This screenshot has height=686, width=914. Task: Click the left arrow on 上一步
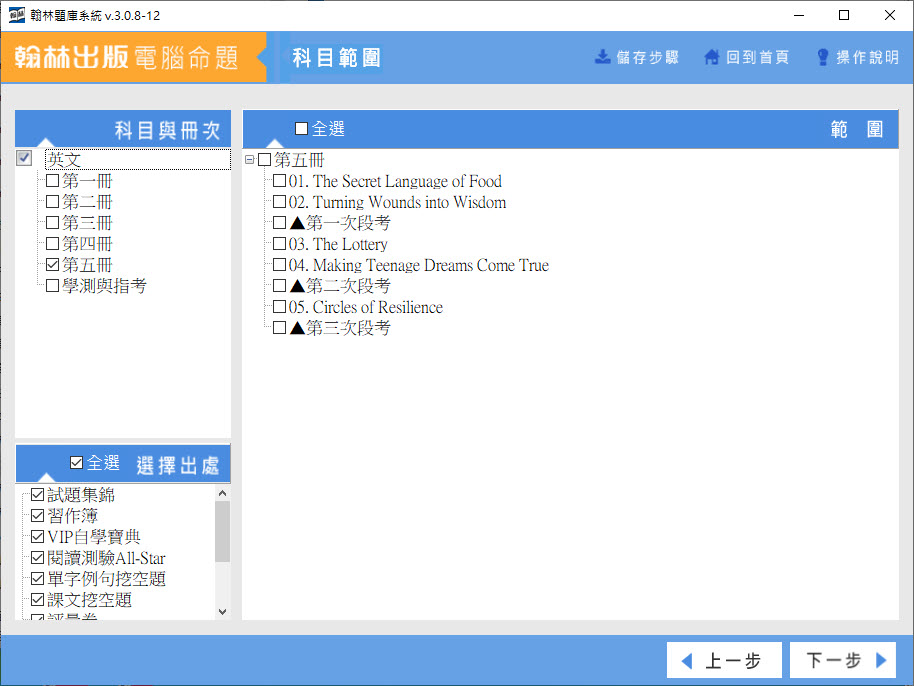click(687, 660)
